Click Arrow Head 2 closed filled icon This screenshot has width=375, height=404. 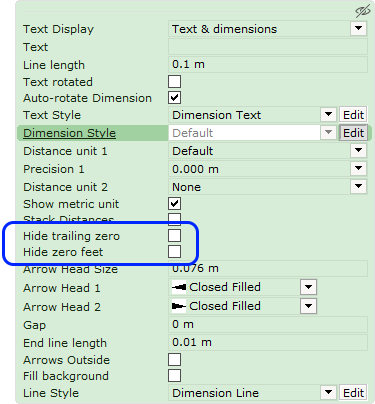pos(179,306)
